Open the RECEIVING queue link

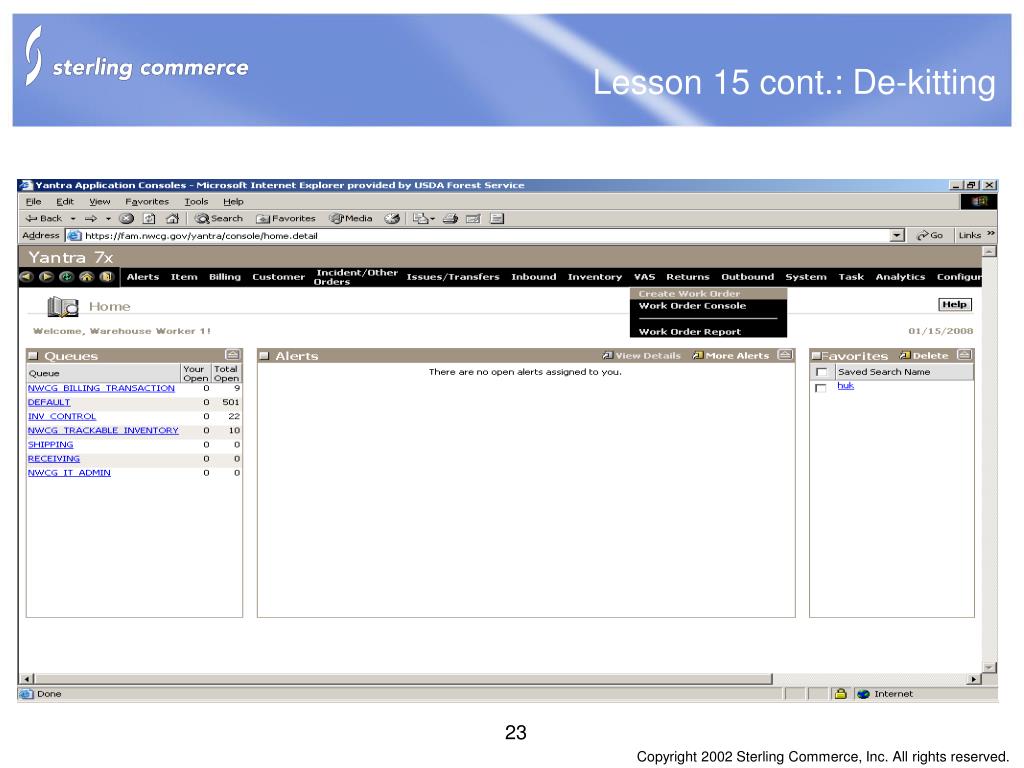click(x=54, y=459)
